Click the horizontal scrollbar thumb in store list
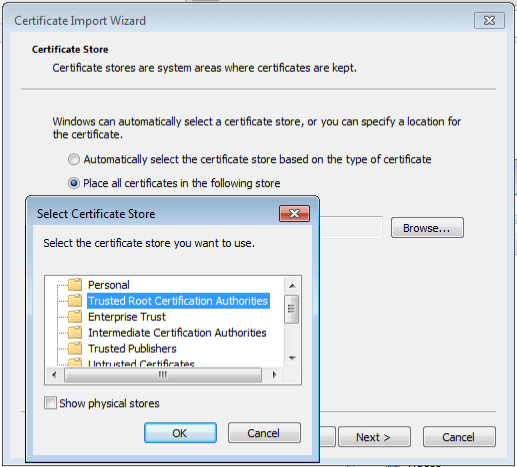This screenshot has width=517, height=467. (x=163, y=375)
